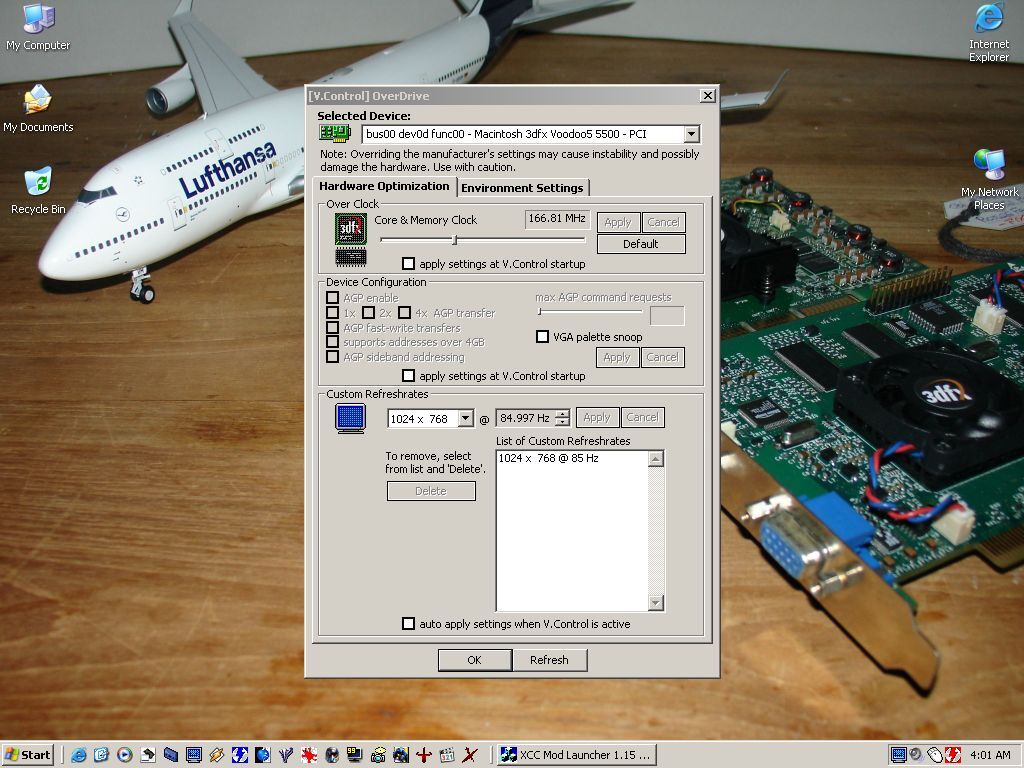Select the Internet Explorer desktop icon
The image size is (1024, 768).
point(989,33)
